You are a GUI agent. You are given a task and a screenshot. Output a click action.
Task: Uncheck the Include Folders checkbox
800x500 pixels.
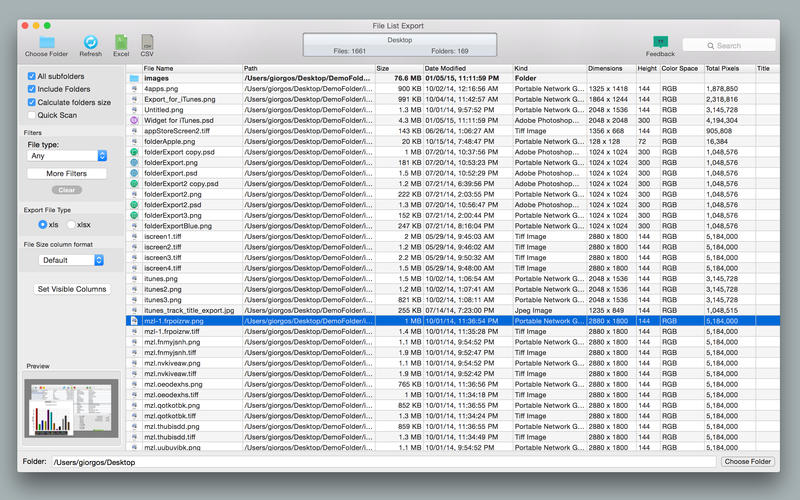32,89
